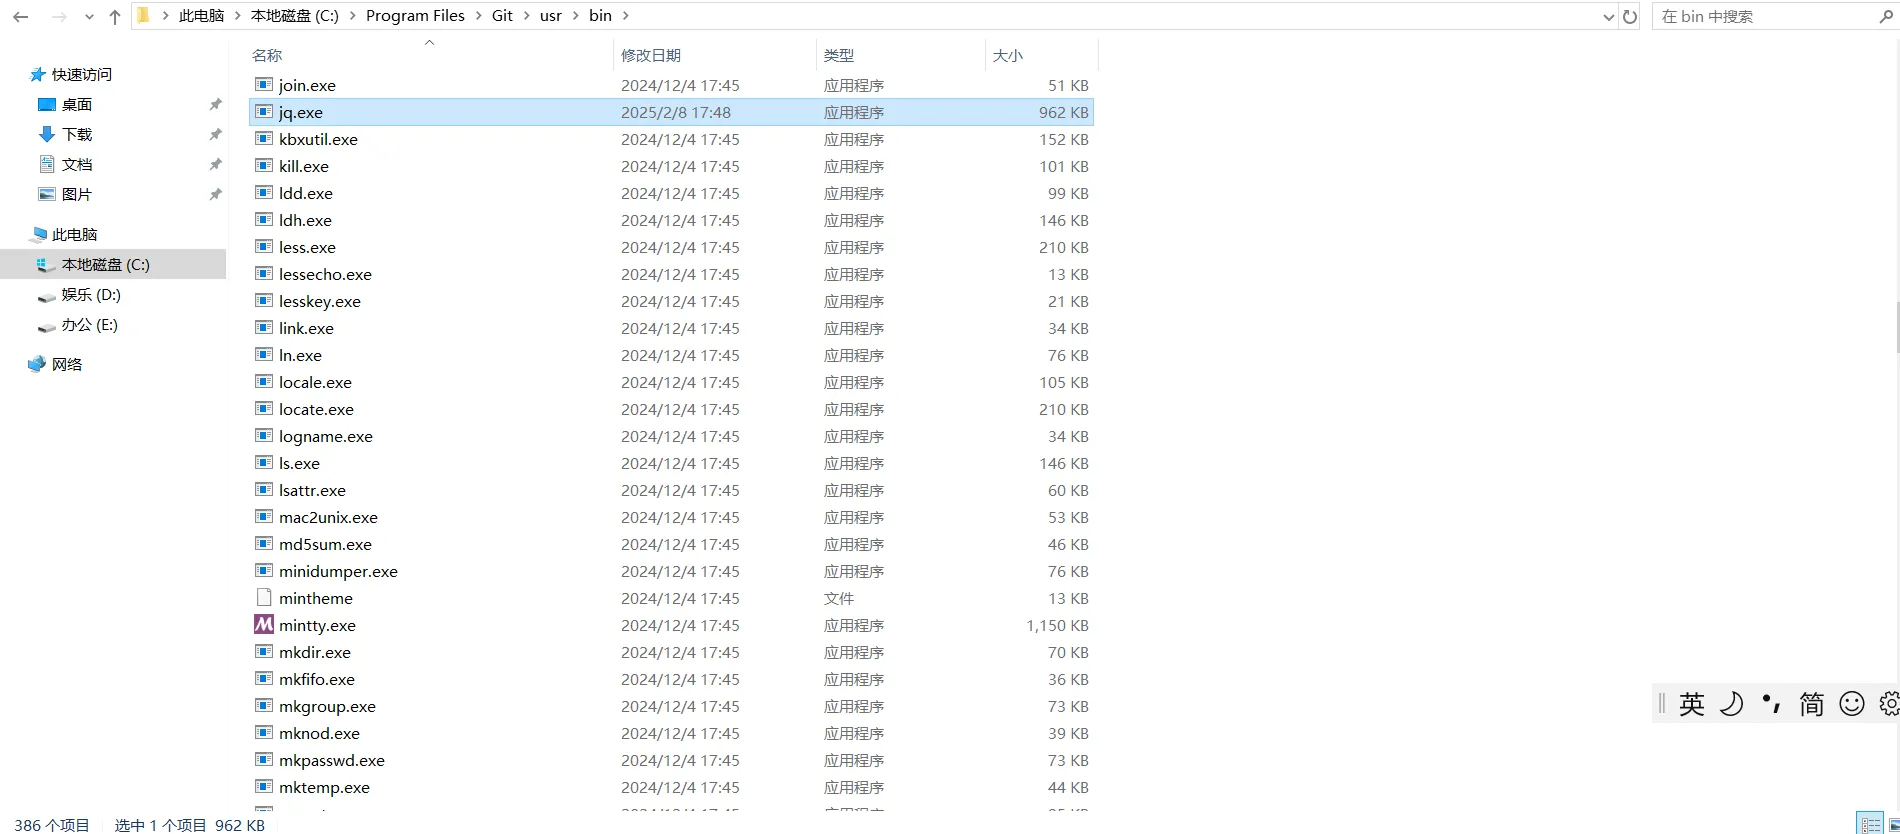This screenshot has height=834, width=1900.
Task: Open 办公 (E:) drive in sidebar
Action: (x=89, y=325)
